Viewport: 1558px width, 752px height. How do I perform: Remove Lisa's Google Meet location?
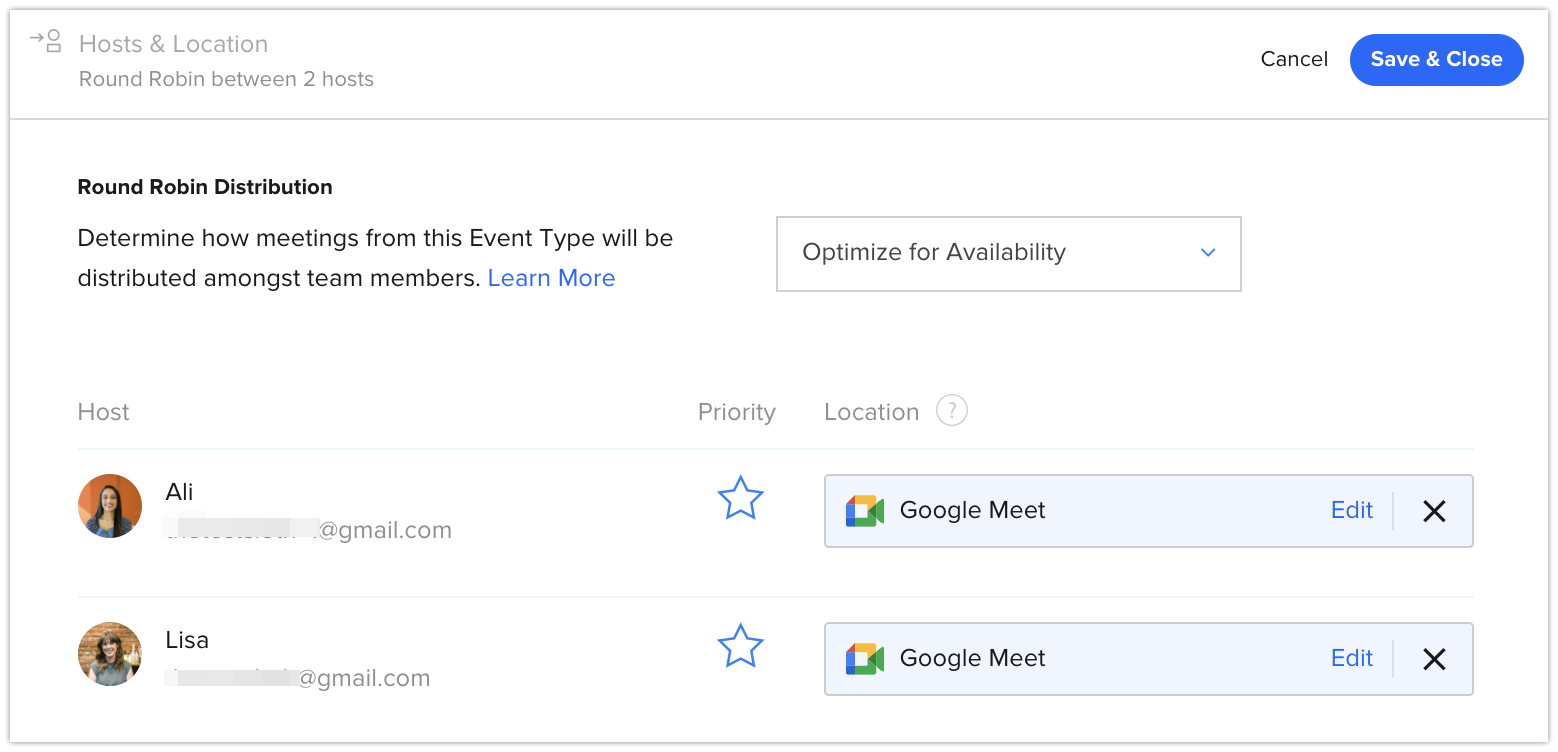(1433, 659)
